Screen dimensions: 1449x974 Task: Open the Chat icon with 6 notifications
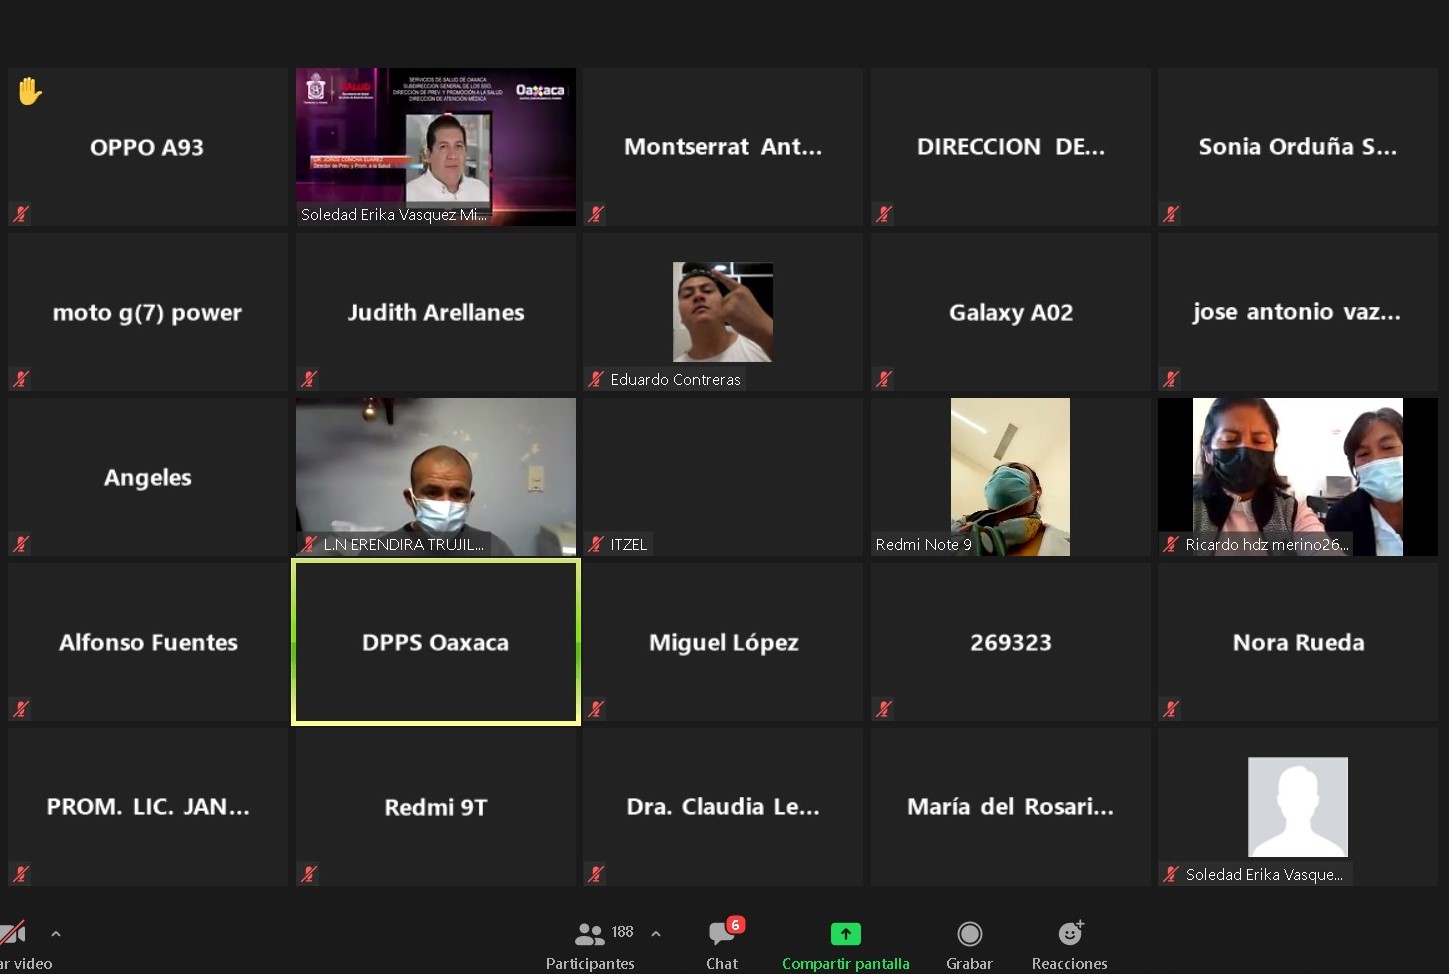point(722,933)
